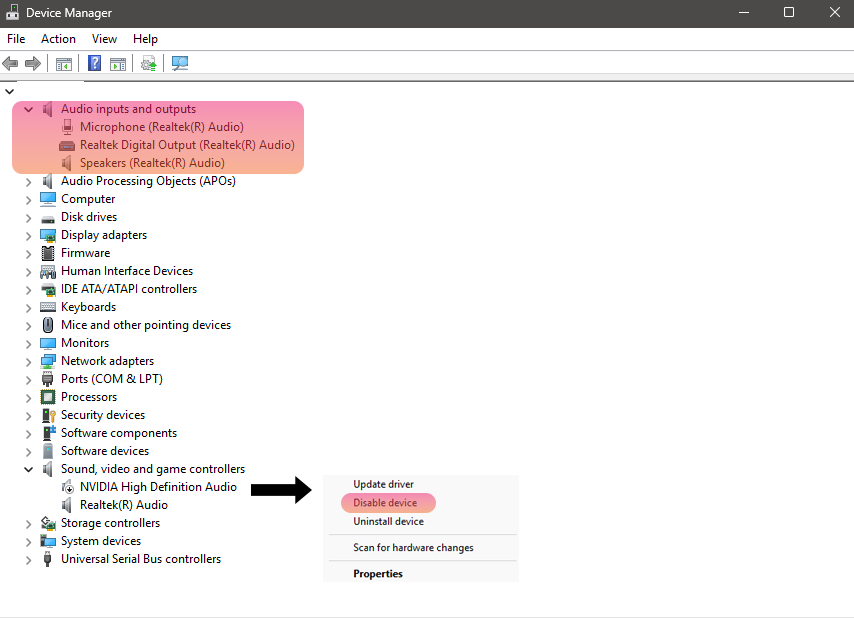Expand the Monitors chevron
This screenshot has height=619, width=854.
point(28,344)
